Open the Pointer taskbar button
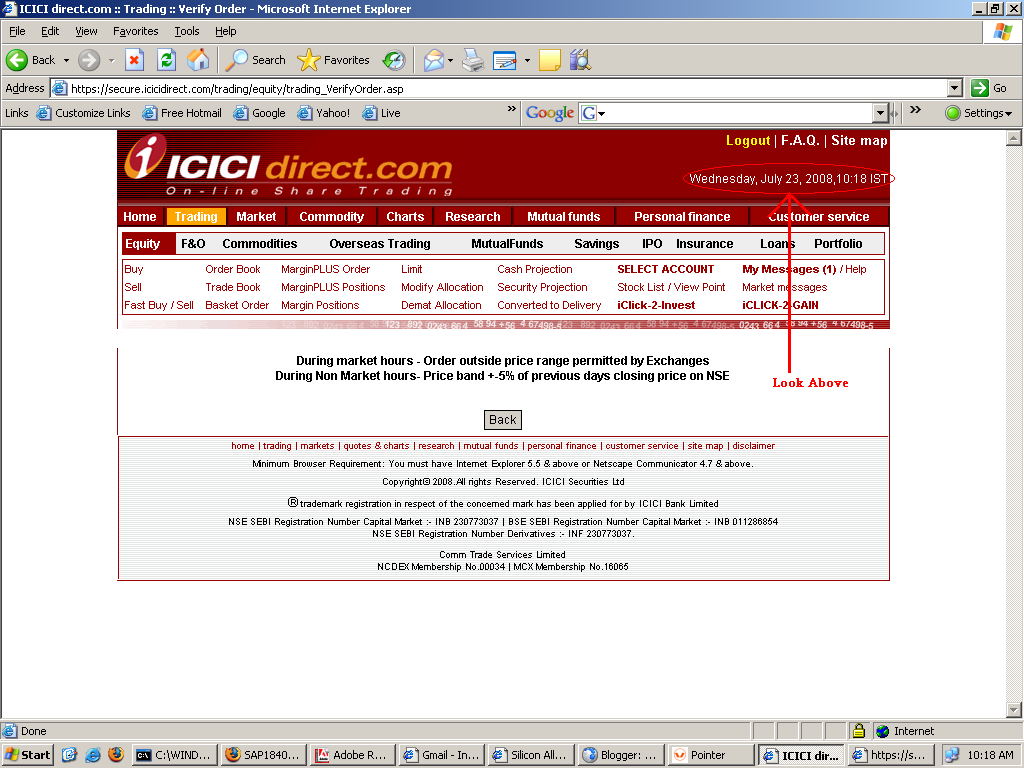 pos(711,755)
